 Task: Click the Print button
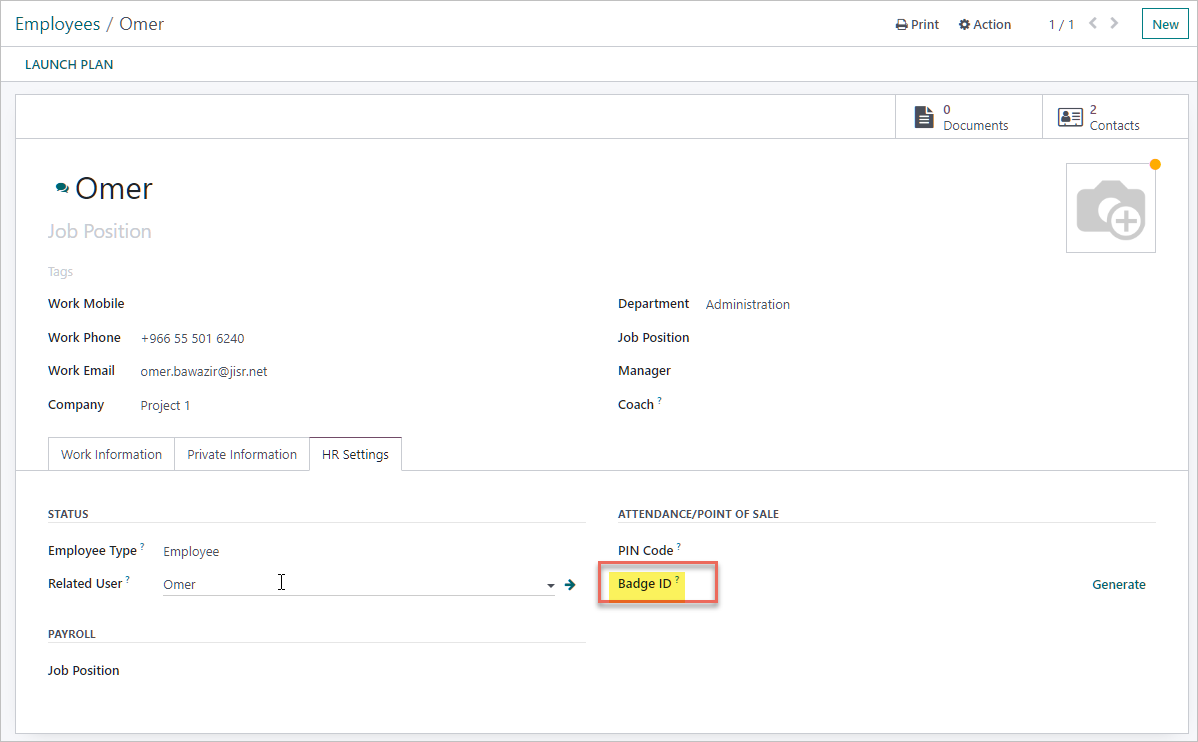point(917,24)
